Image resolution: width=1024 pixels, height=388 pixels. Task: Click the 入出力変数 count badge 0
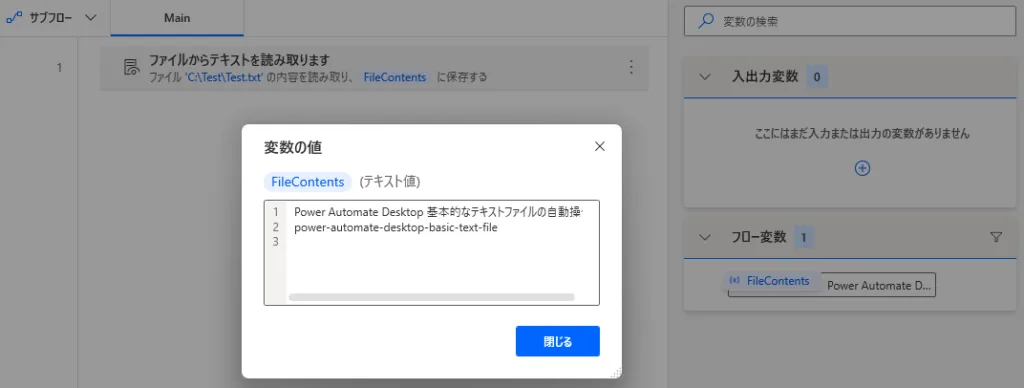click(x=816, y=76)
